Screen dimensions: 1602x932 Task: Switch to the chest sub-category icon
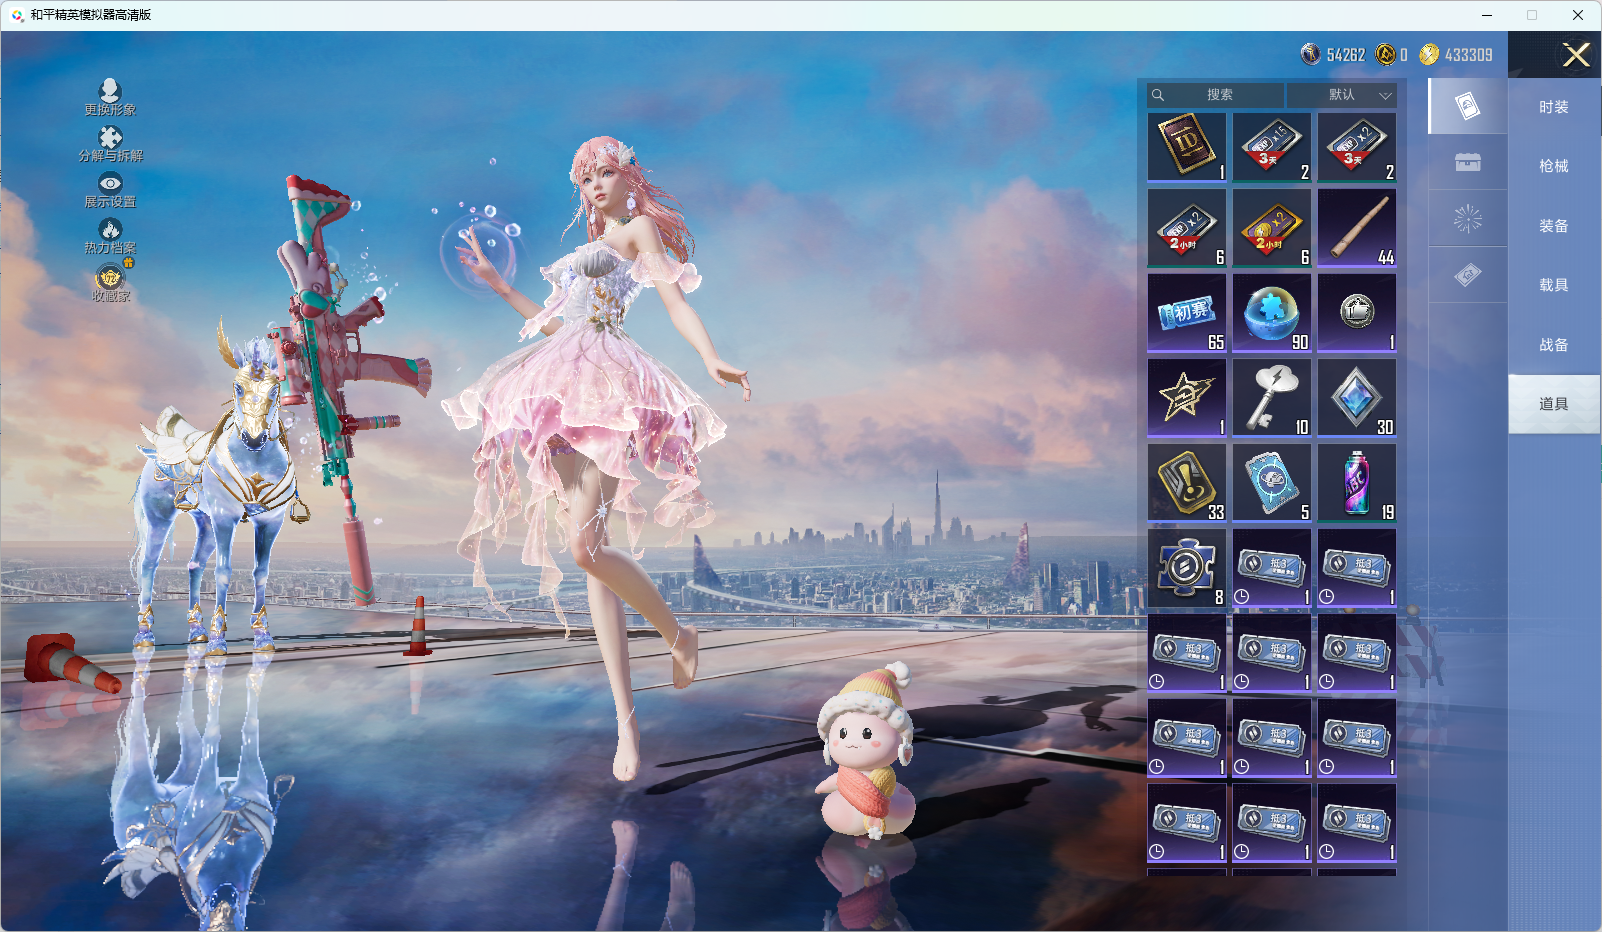[1468, 162]
